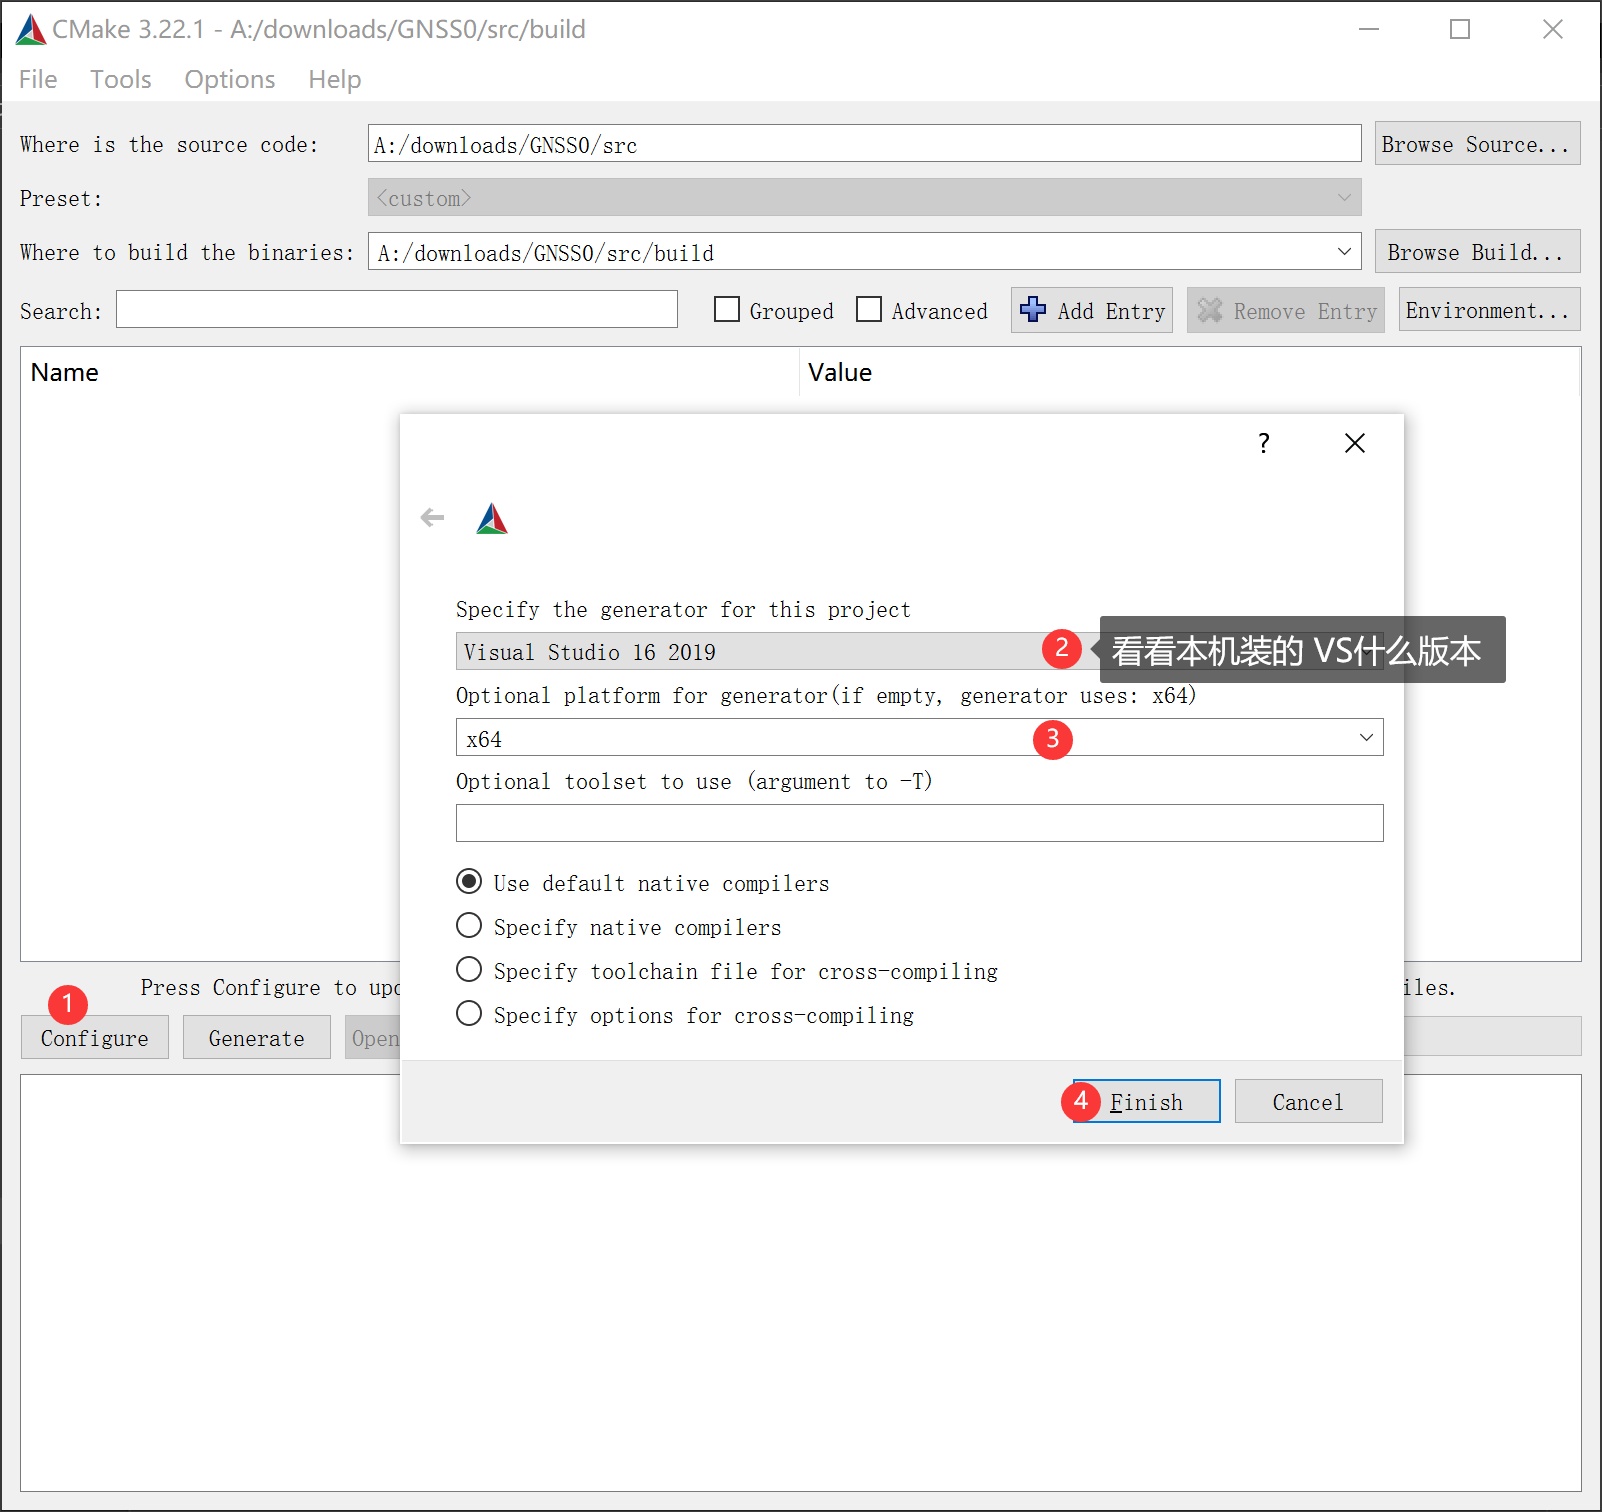Open the File menu
This screenshot has width=1602, height=1512.
pos(38,79)
